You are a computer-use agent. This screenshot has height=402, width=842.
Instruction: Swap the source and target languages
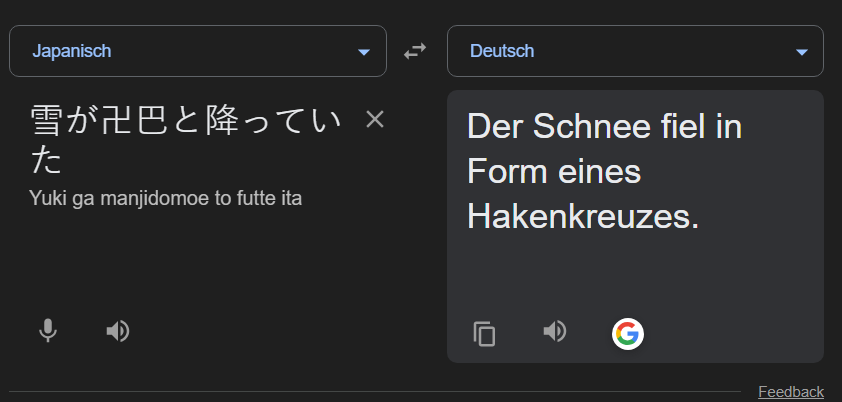(415, 51)
